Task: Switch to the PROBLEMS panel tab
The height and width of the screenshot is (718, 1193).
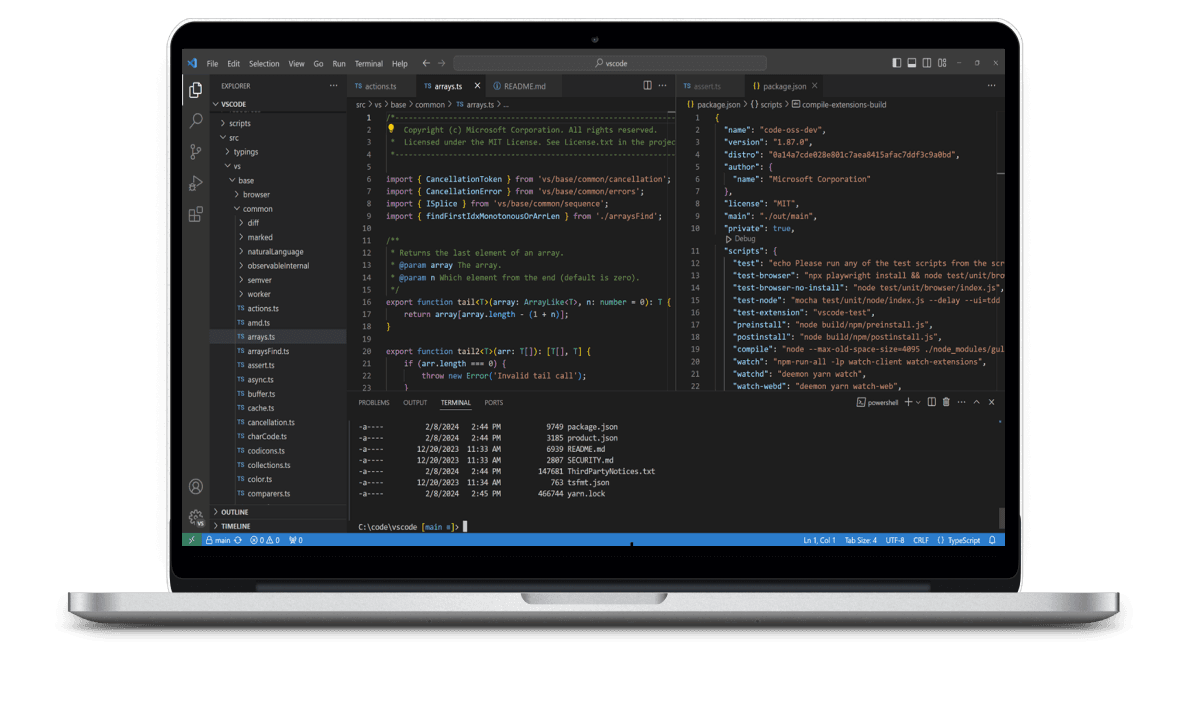Action: click(374, 402)
